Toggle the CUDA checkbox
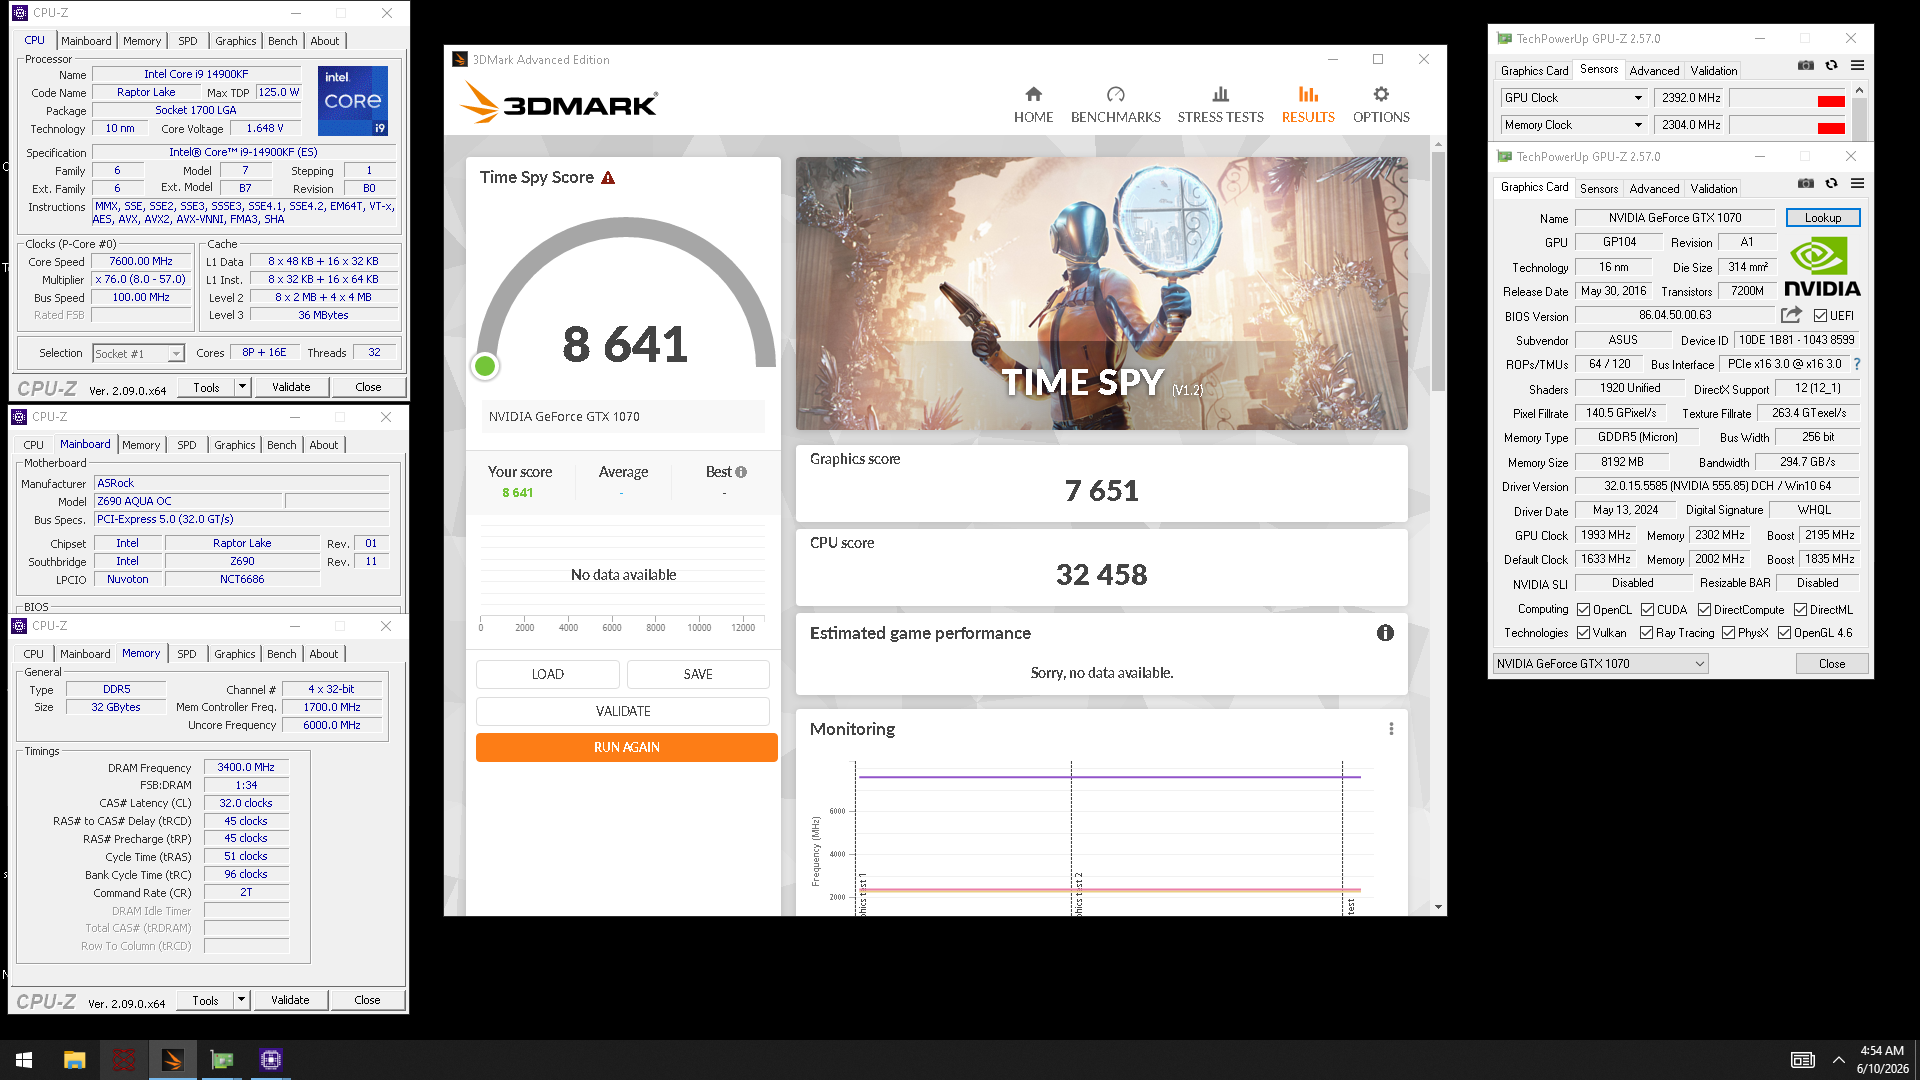Screen dimensions: 1920x1080 (1647, 610)
